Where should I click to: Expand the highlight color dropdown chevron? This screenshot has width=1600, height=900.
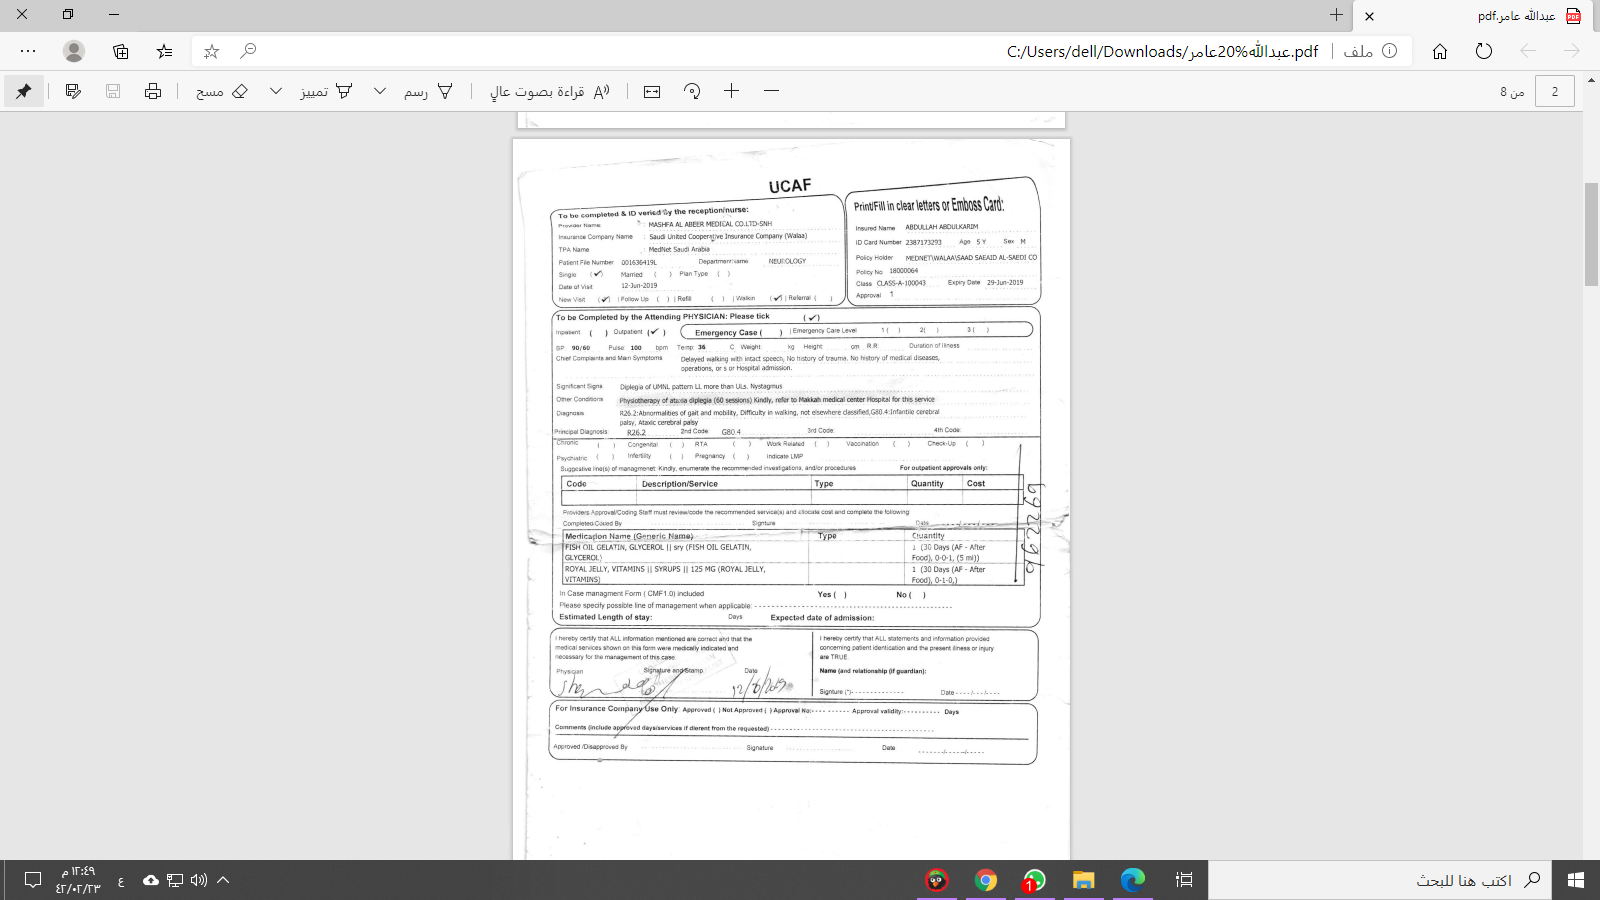276,91
